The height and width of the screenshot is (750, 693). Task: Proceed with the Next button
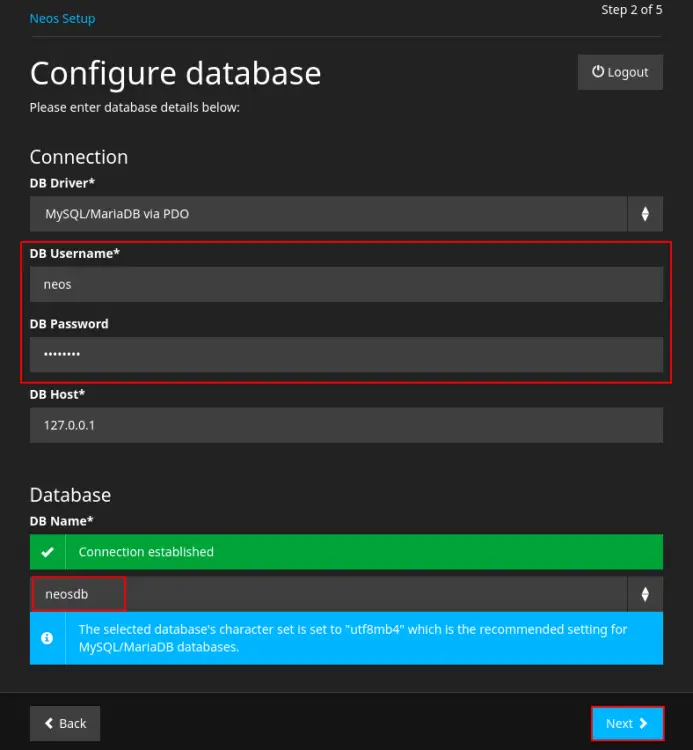click(626, 723)
